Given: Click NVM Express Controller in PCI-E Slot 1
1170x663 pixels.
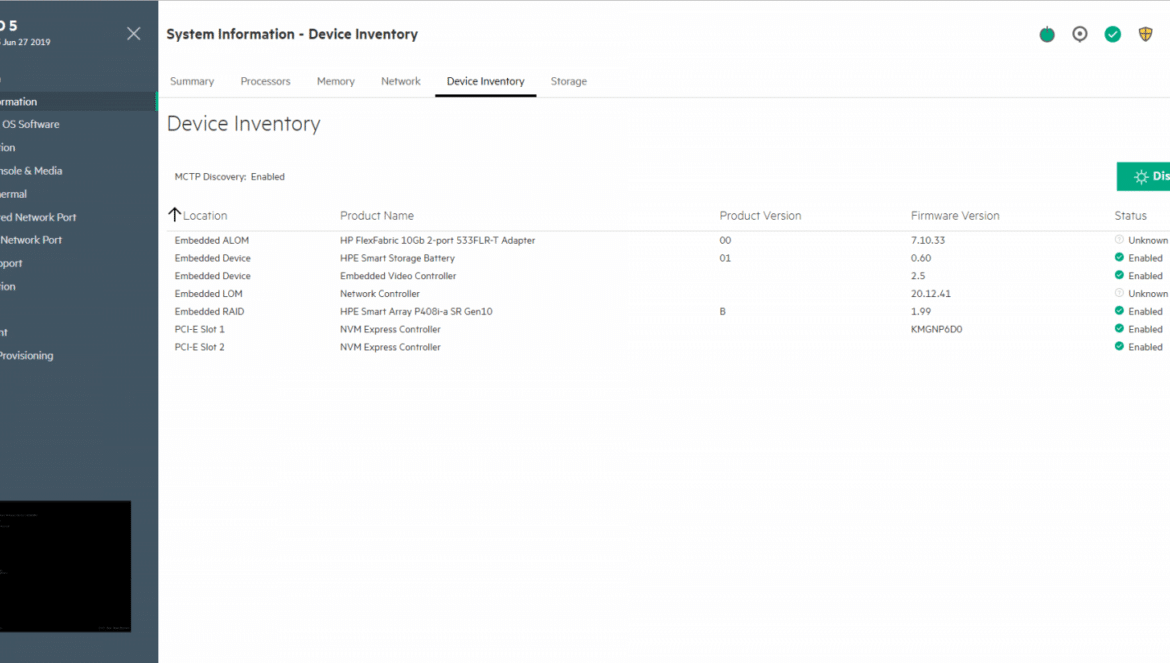Looking at the screenshot, I should point(390,330).
